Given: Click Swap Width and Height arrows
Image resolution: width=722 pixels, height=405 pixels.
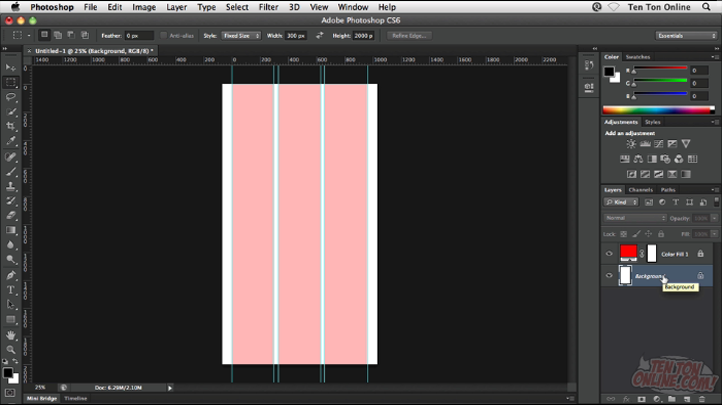Looking at the screenshot, I should (320, 35).
